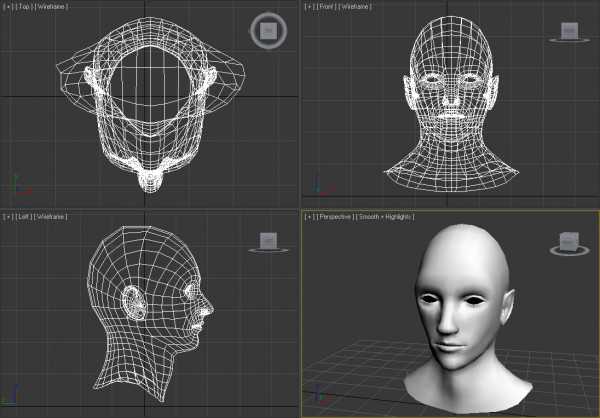Open the [+] general menu of the Left viewport
This screenshot has width=600, height=418.
tap(7, 217)
